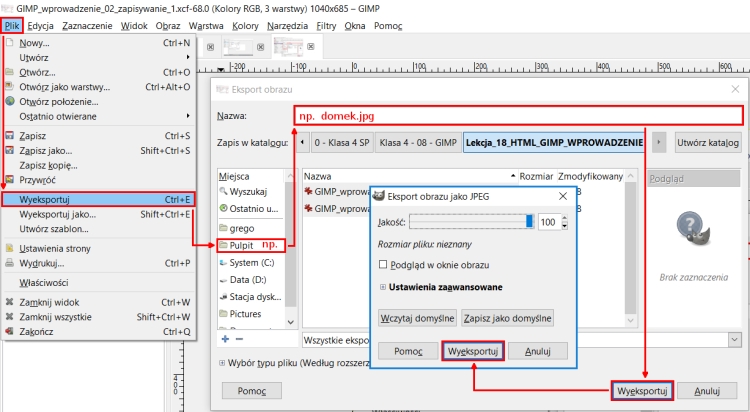The width and height of the screenshot is (750, 412).
Task: Click the Wyszukaj magnifier icon in Miejsca
Action: [x=223, y=191]
